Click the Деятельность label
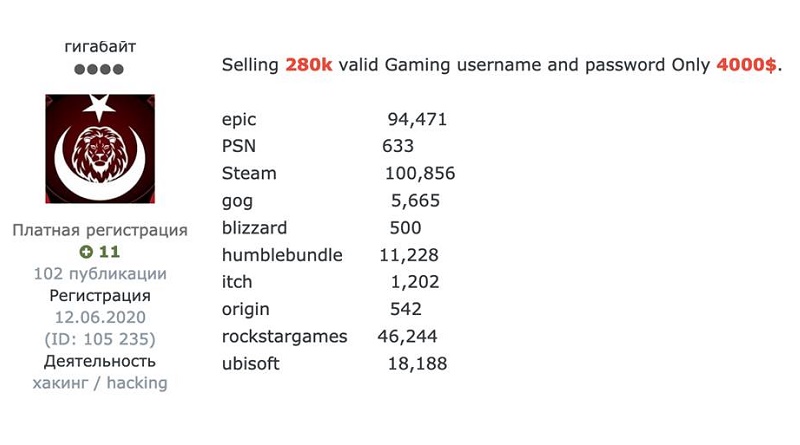The width and height of the screenshot is (800, 445). click(x=100, y=361)
